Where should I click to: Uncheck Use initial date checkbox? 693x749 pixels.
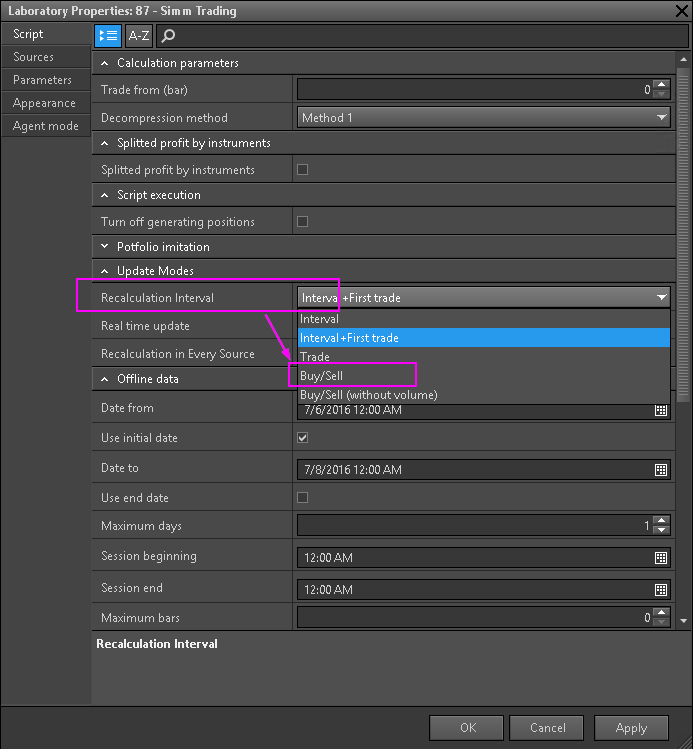(x=303, y=437)
